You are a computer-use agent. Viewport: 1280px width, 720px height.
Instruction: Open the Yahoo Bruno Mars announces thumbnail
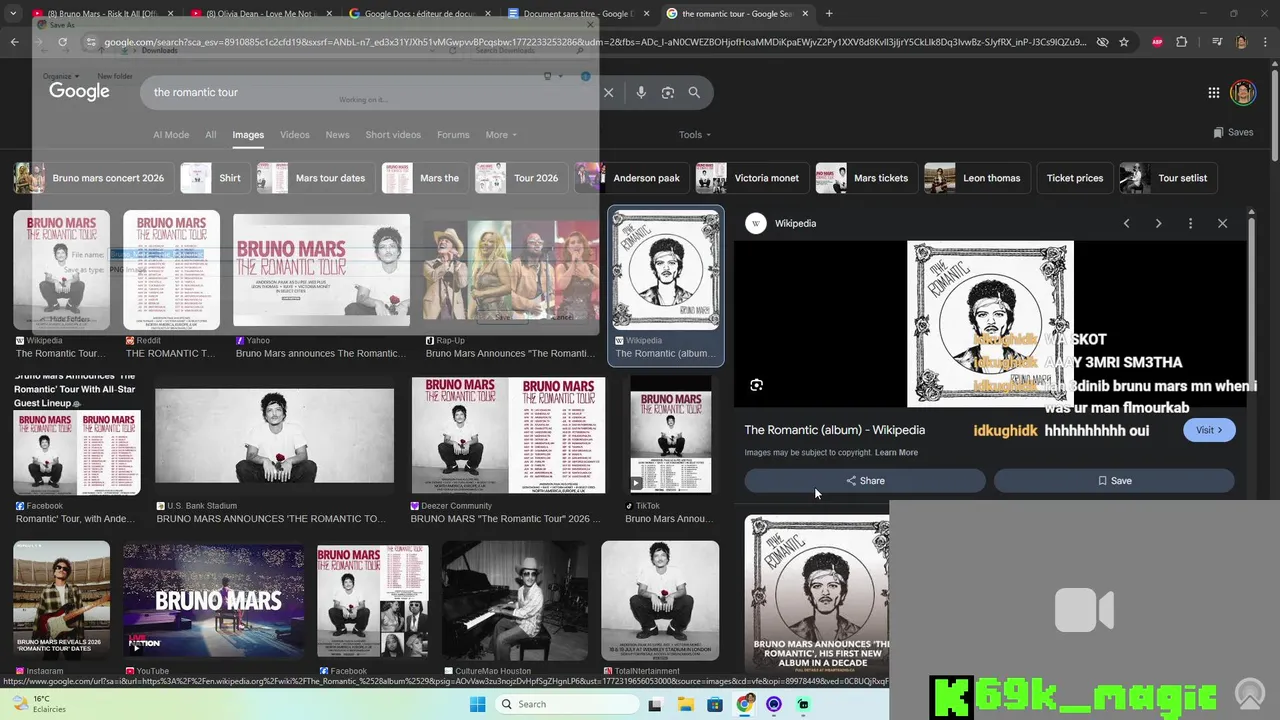(321, 270)
